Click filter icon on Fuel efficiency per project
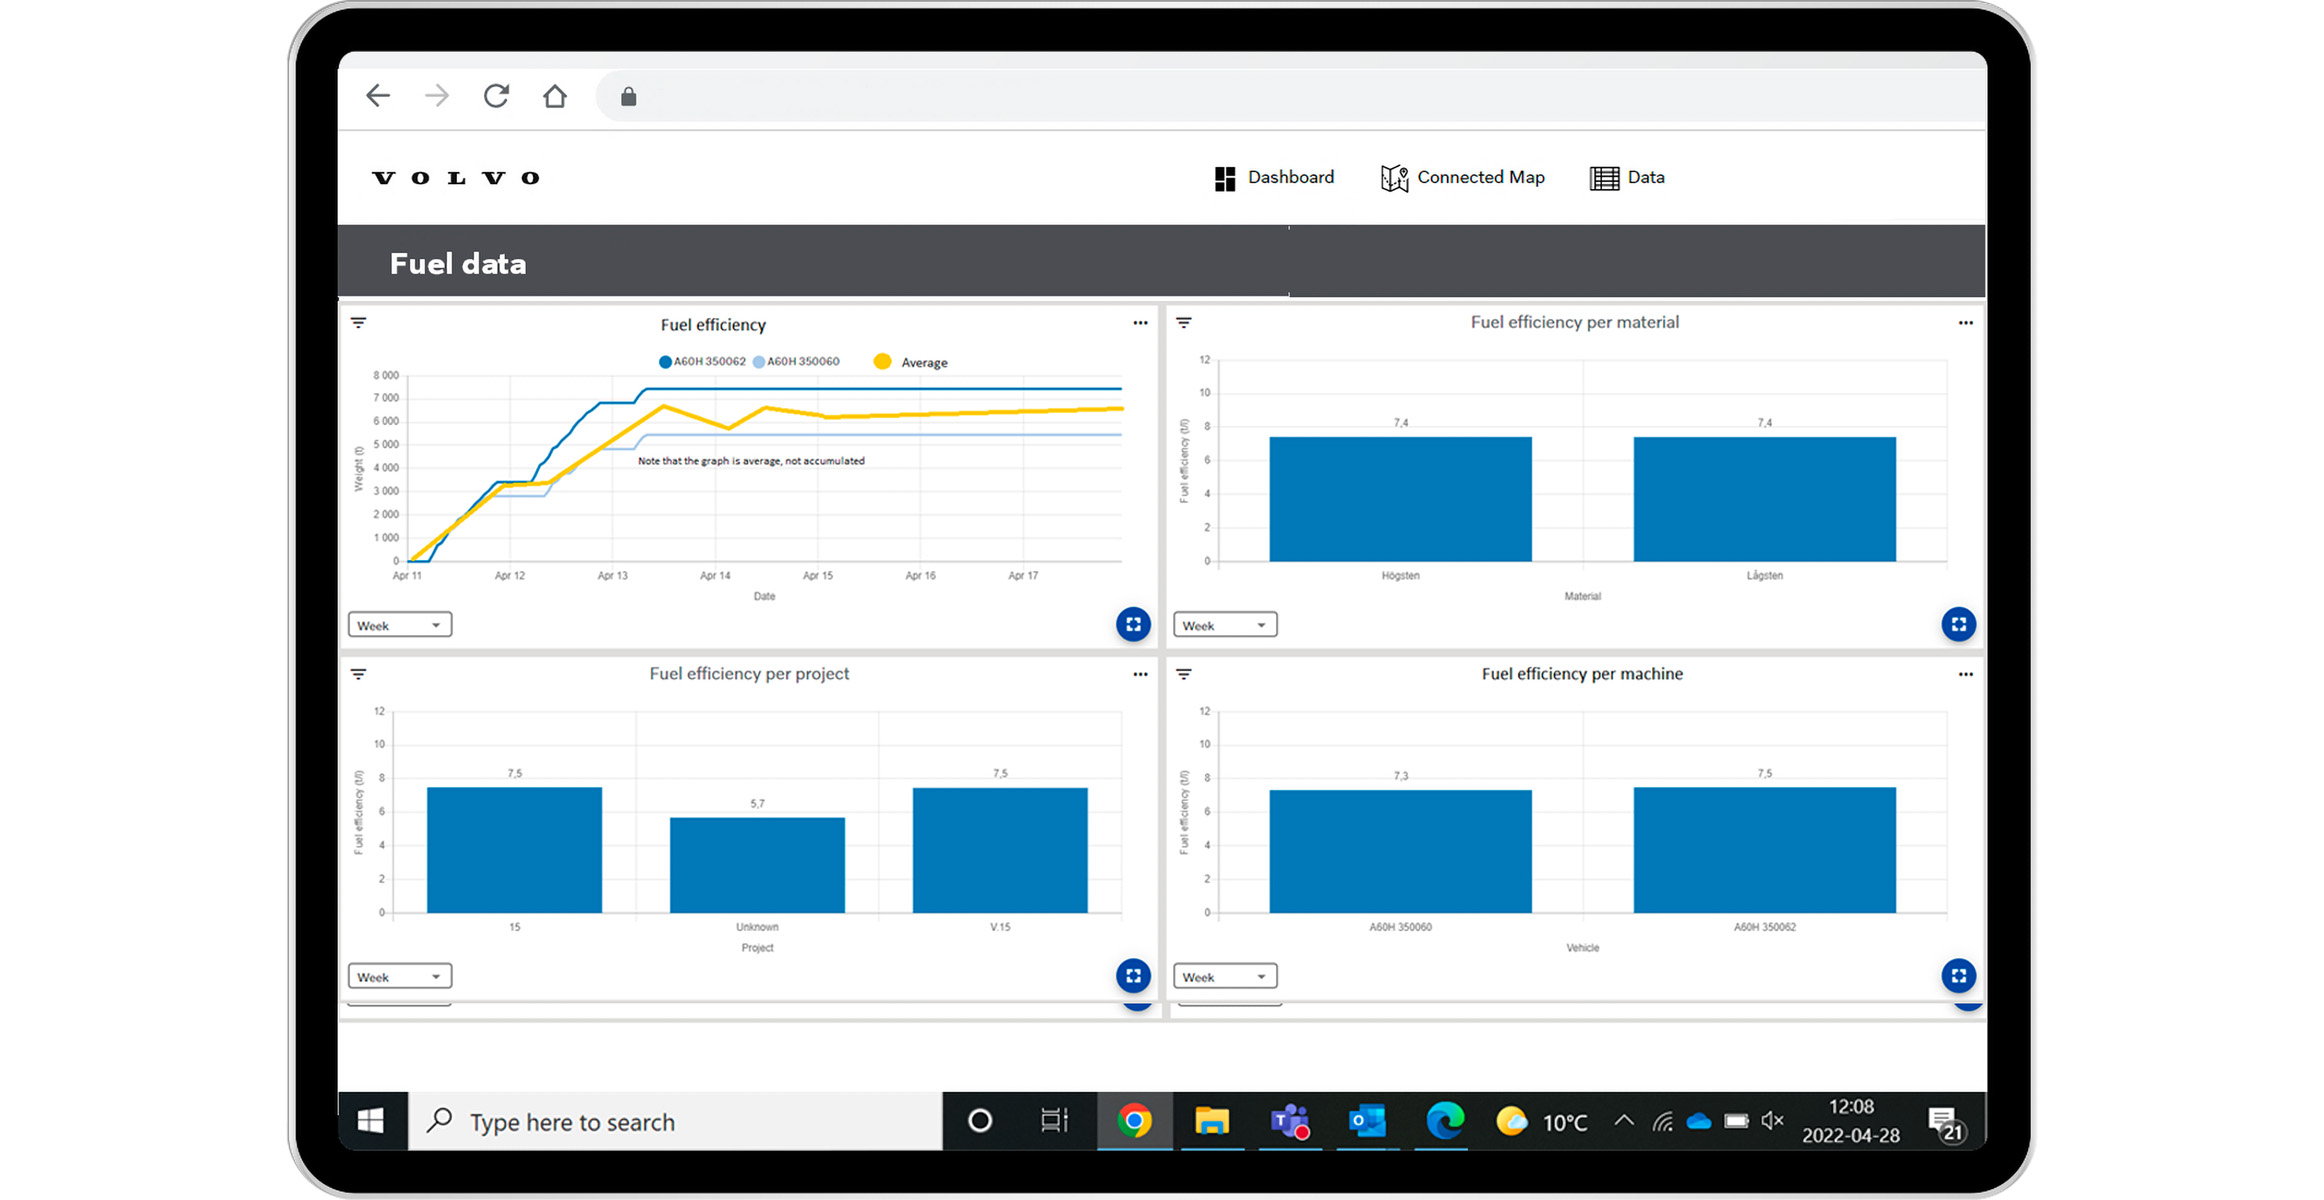2324x1200 pixels. click(x=359, y=675)
